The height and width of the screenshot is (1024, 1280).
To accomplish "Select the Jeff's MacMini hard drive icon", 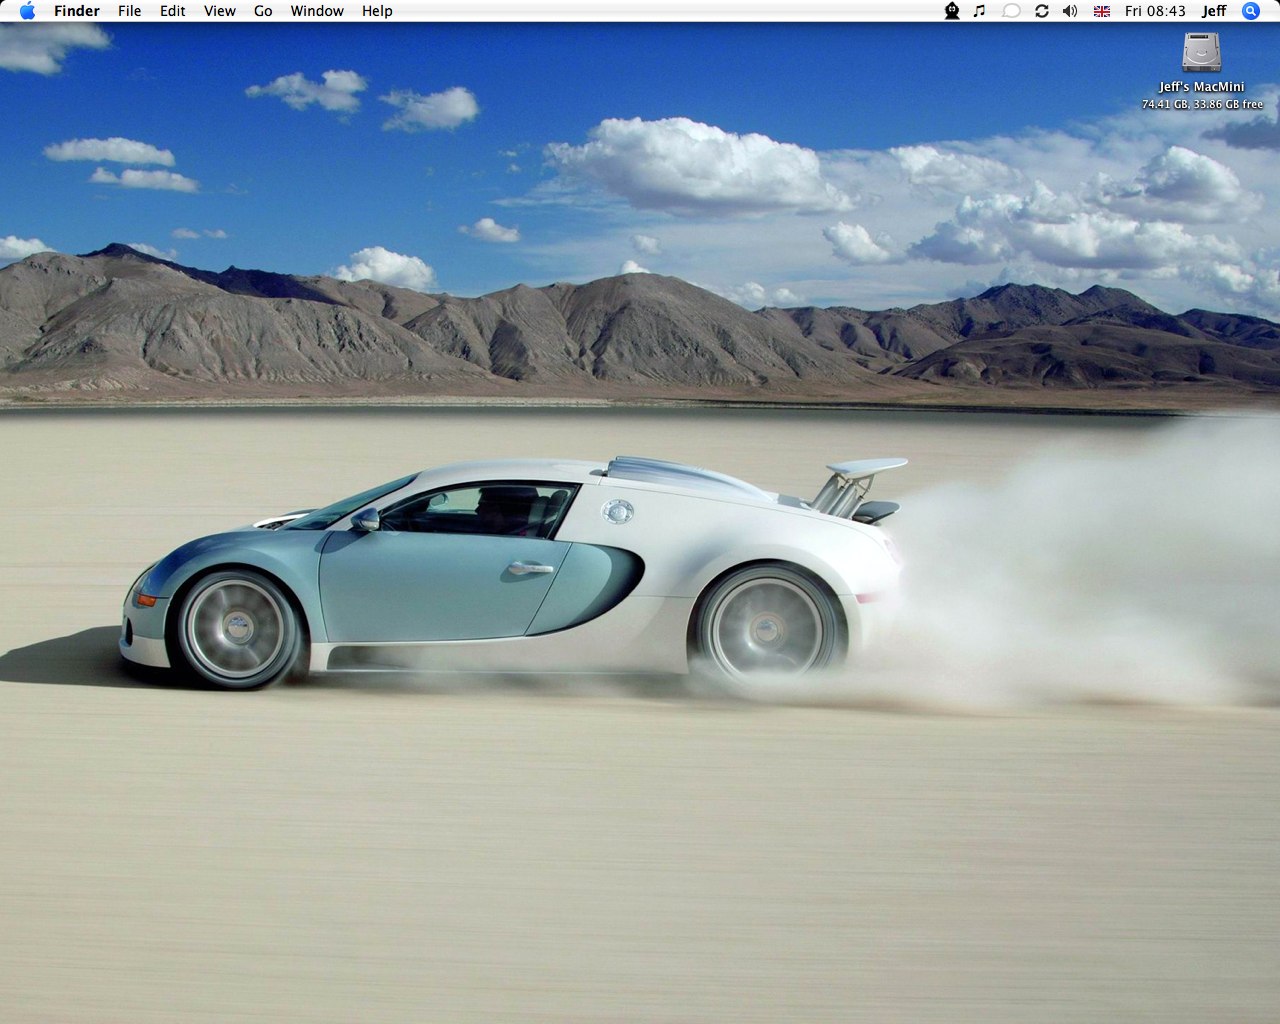I will click(x=1201, y=52).
